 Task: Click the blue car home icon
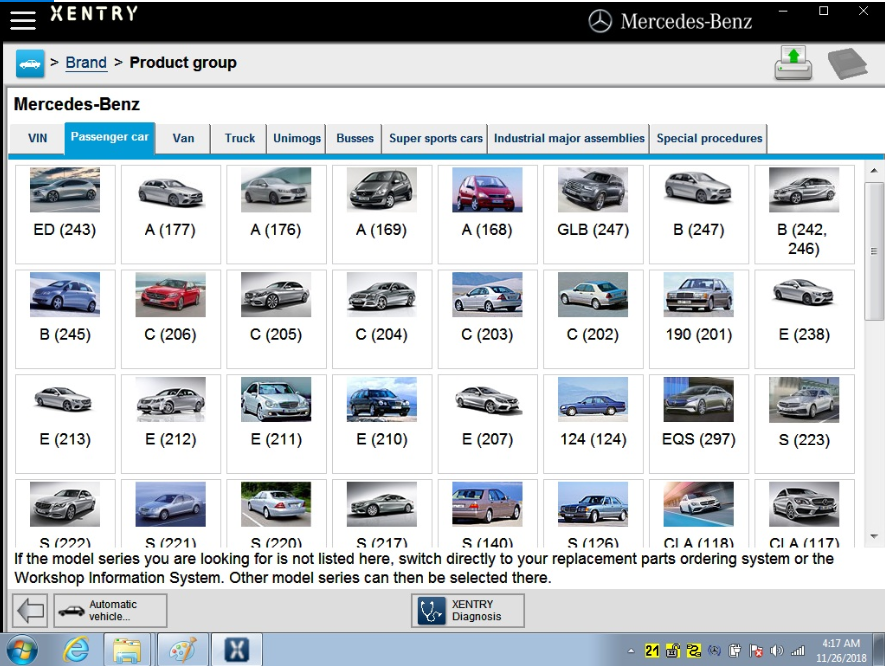30,63
